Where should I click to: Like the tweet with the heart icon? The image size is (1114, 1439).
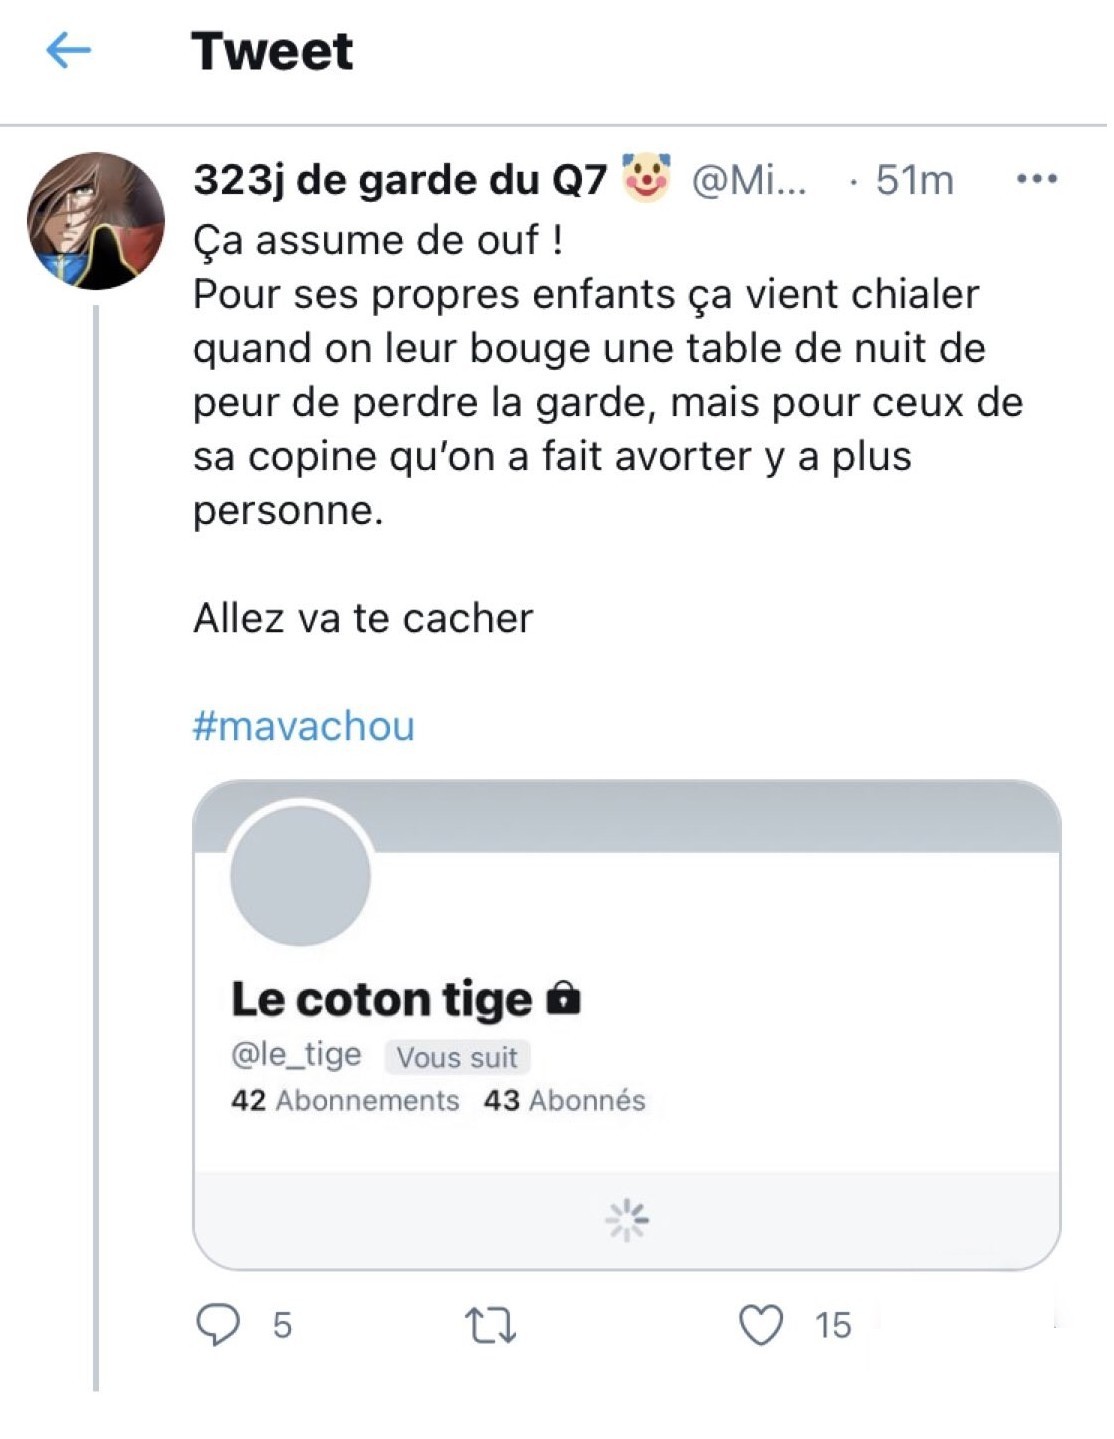(x=761, y=1325)
